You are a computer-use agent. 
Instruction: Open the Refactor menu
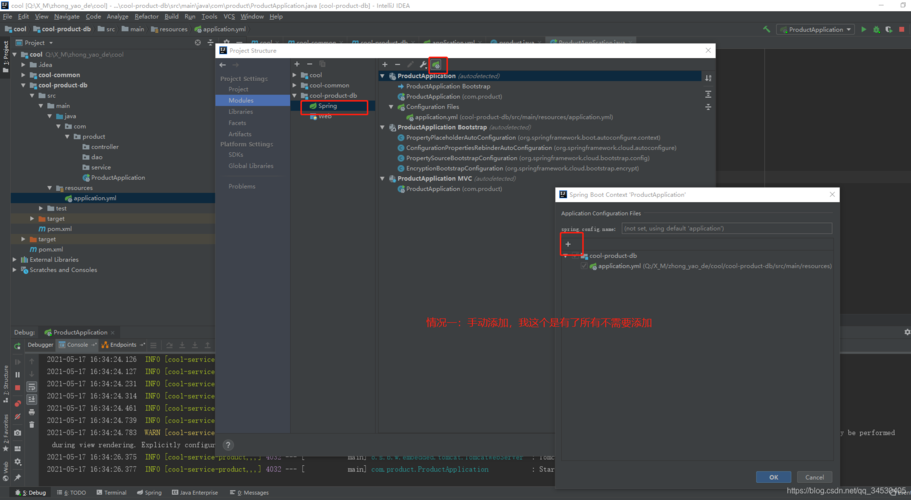coord(146,17)
